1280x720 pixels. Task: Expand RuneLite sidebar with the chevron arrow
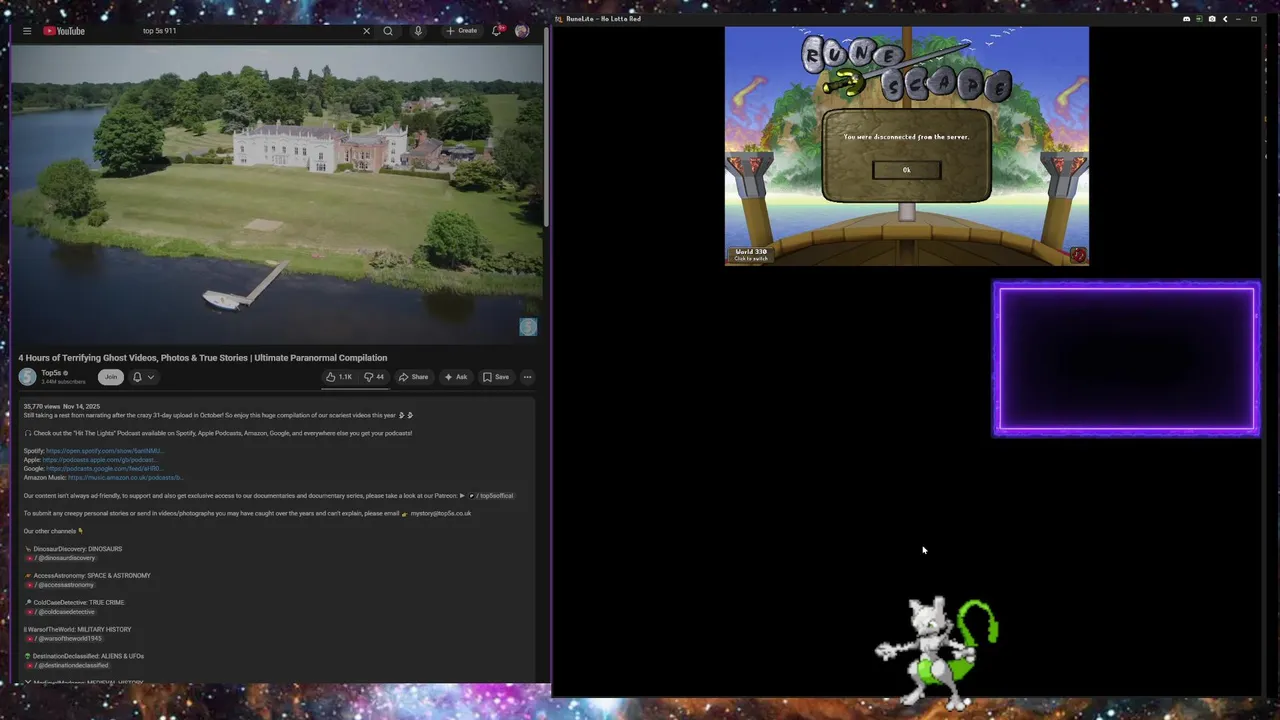1225,19
